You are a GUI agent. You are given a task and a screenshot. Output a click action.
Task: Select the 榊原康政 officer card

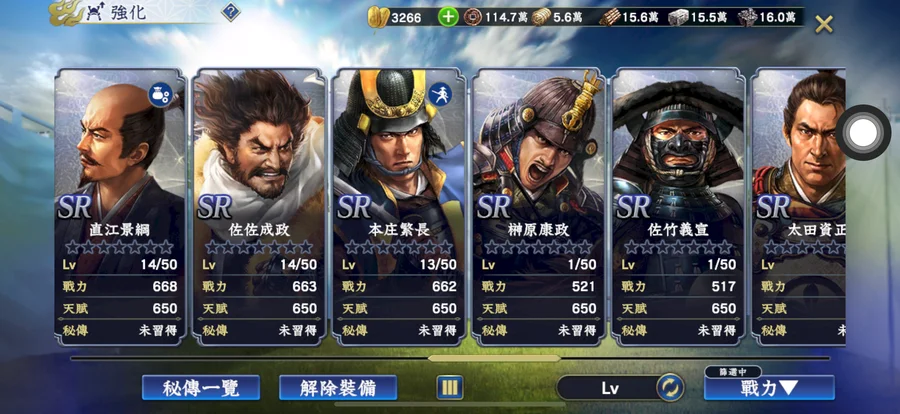tap(538, 207)
